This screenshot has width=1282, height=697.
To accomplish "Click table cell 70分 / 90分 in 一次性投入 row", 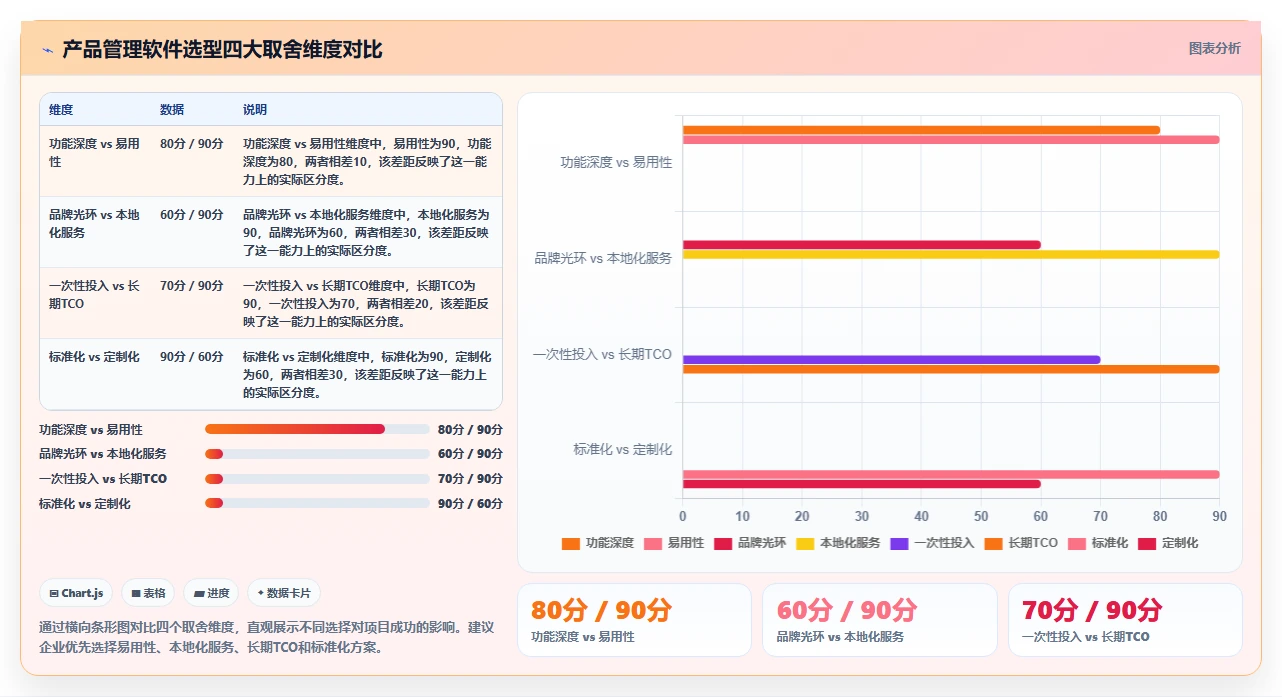I will 192,286.
